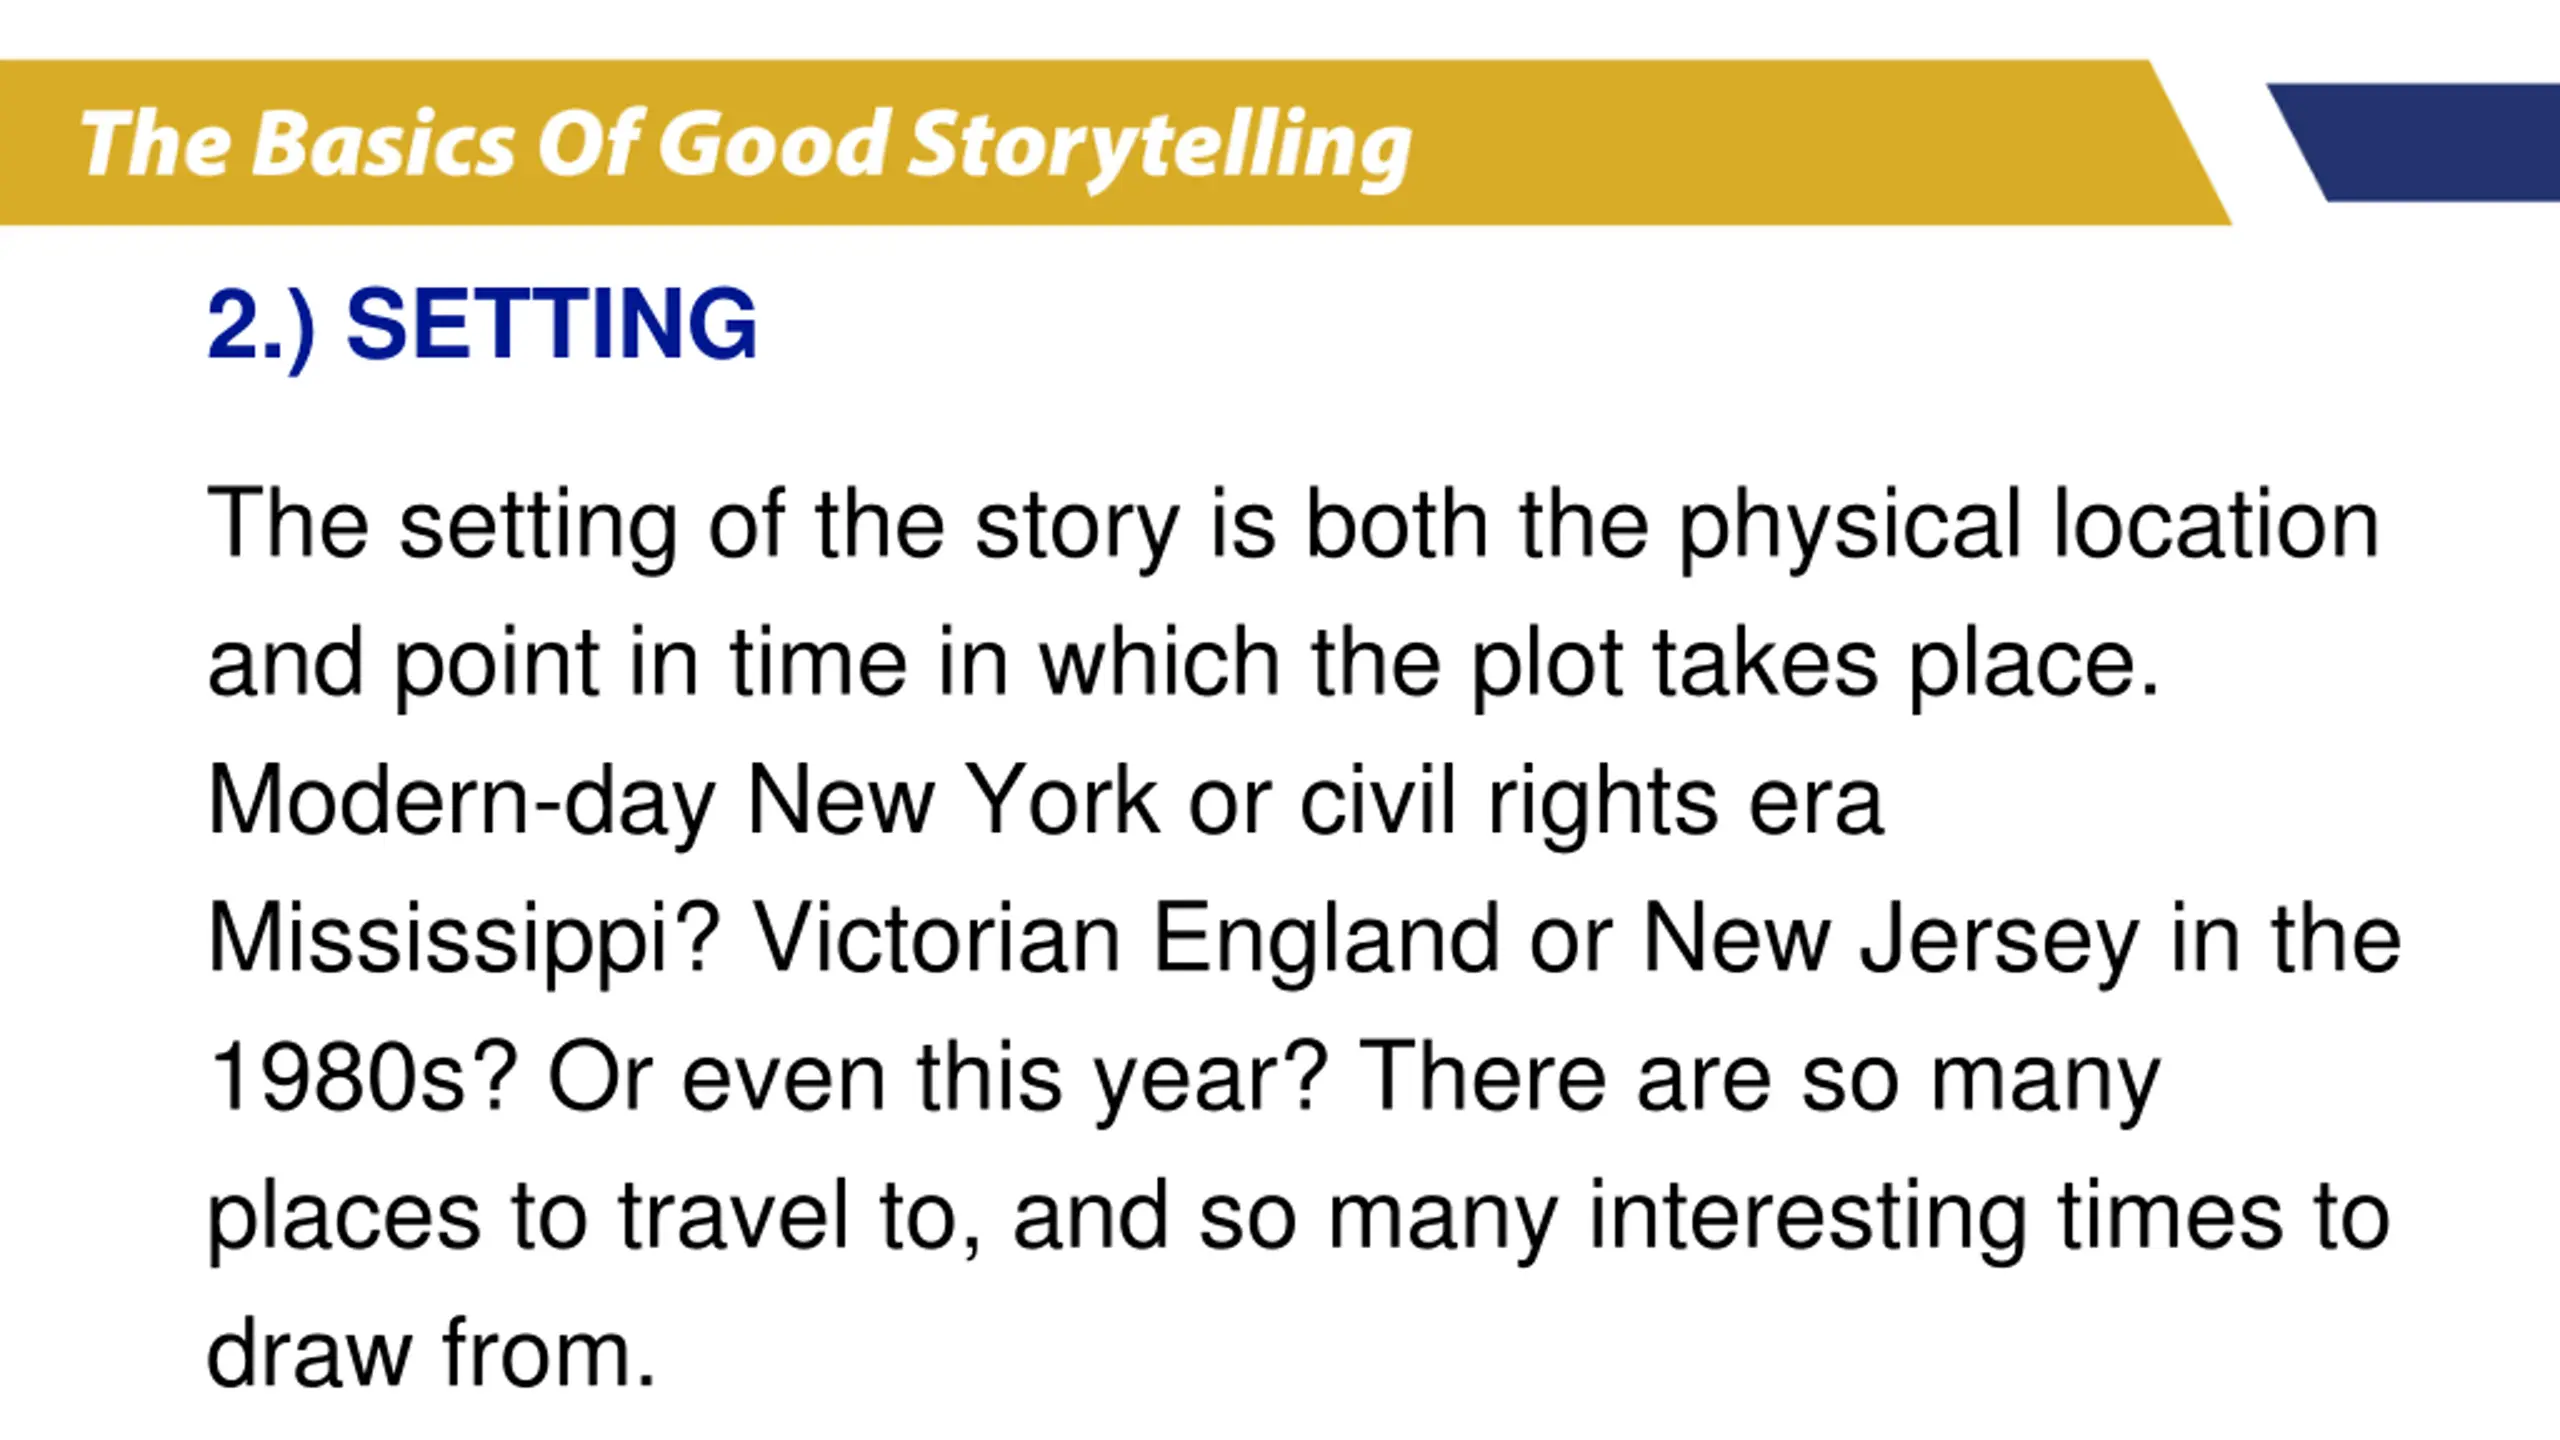2560x1440 pixels.
Task: Click the "The Basics Of Good Storytelling" title
Action: pyautogui.click(x=745, y=146)
